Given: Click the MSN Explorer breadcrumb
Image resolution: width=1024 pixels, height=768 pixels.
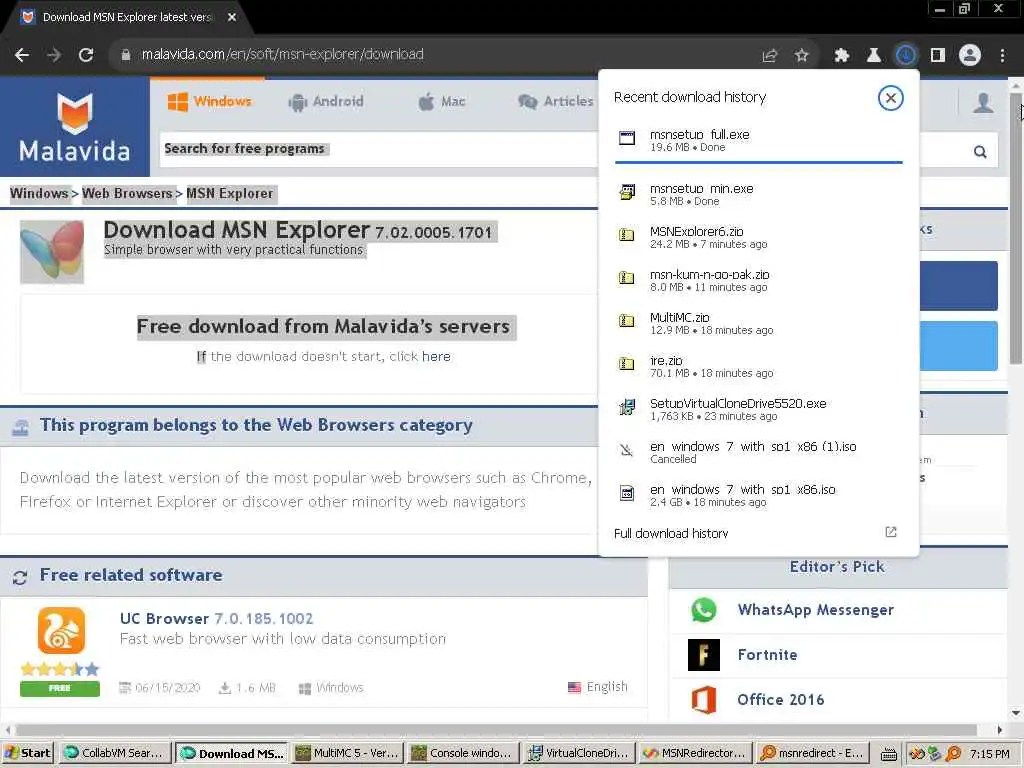Looking at the screenshot, I should click(230, 193).
